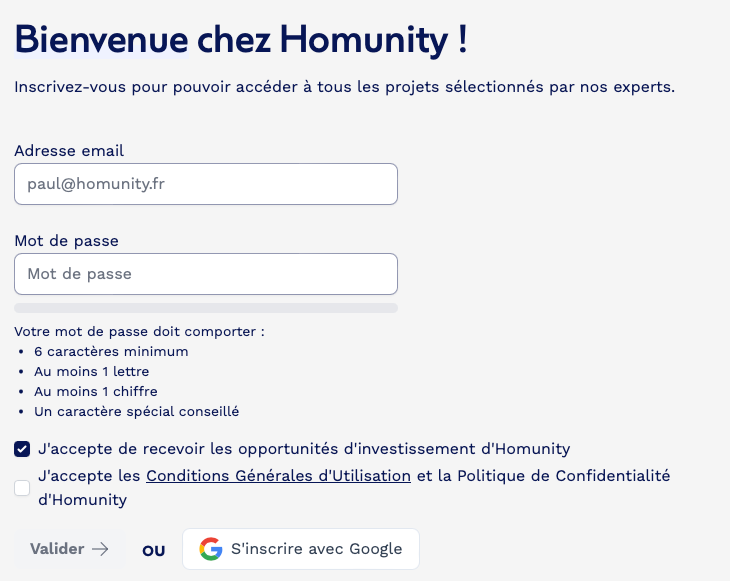The image size is (730, 581).
Task: Tick the Conditions Générales acceptance checkbox
Action: point(22,488)
